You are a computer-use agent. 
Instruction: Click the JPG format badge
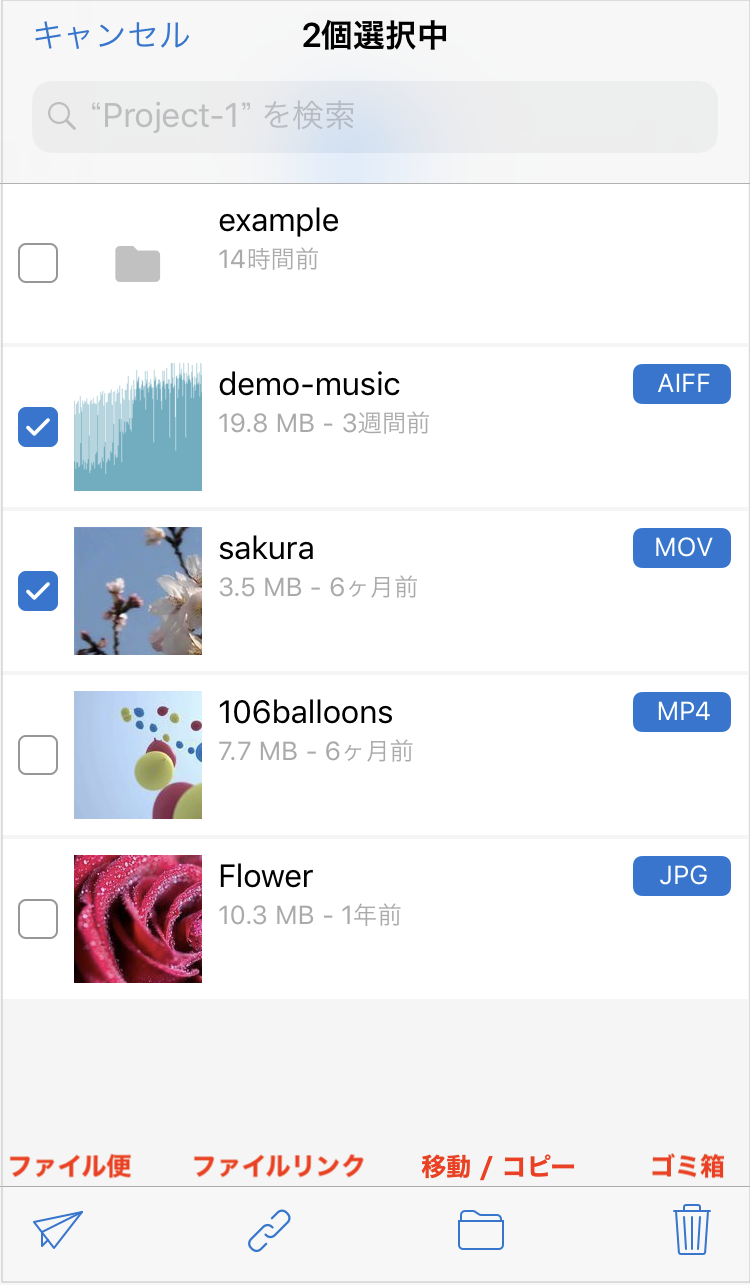[682, 876]
